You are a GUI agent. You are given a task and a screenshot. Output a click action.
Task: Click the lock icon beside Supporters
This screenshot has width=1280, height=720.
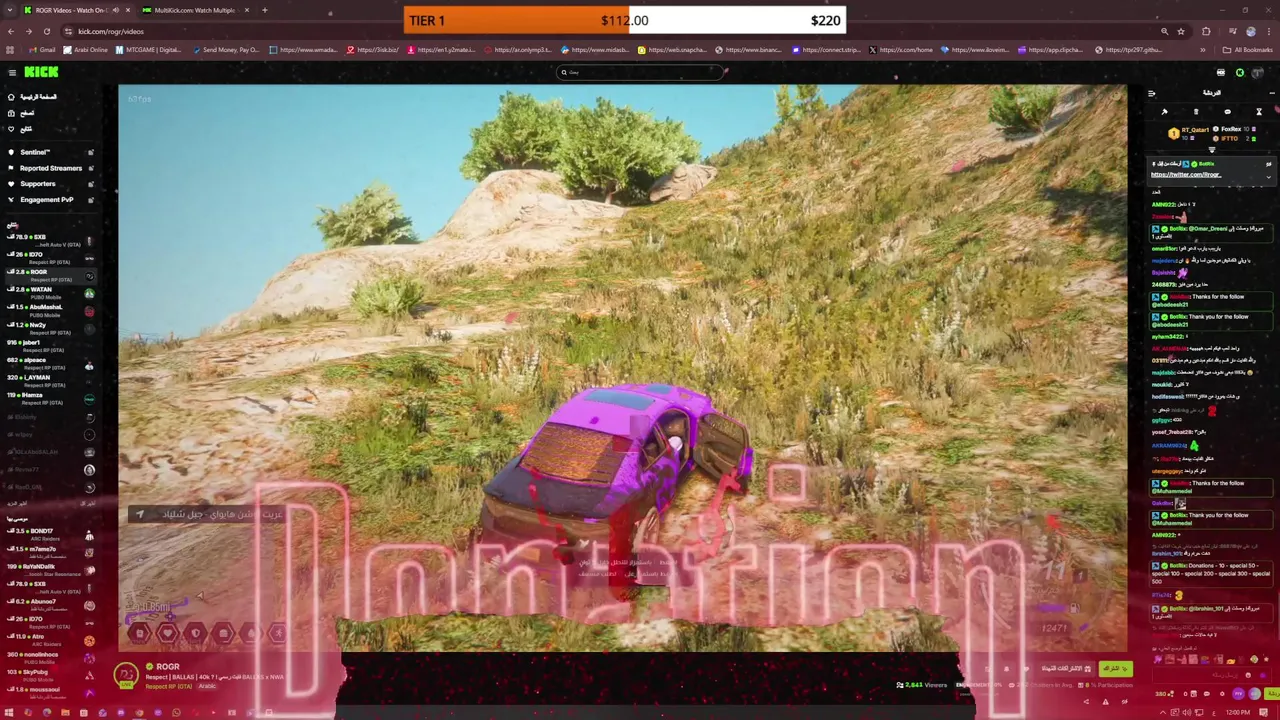(90, 184)
